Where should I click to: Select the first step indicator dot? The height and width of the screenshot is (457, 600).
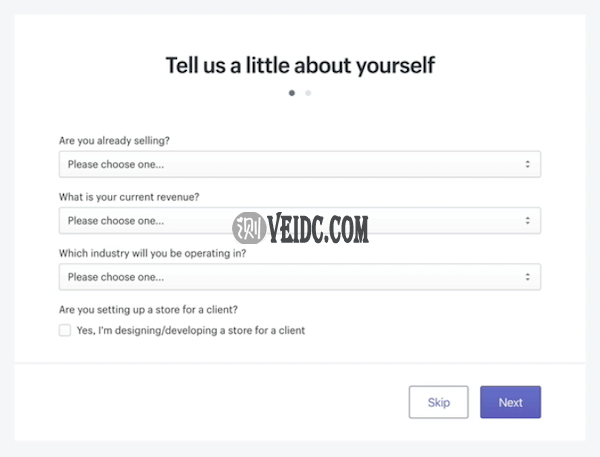(x=292, y=93)
